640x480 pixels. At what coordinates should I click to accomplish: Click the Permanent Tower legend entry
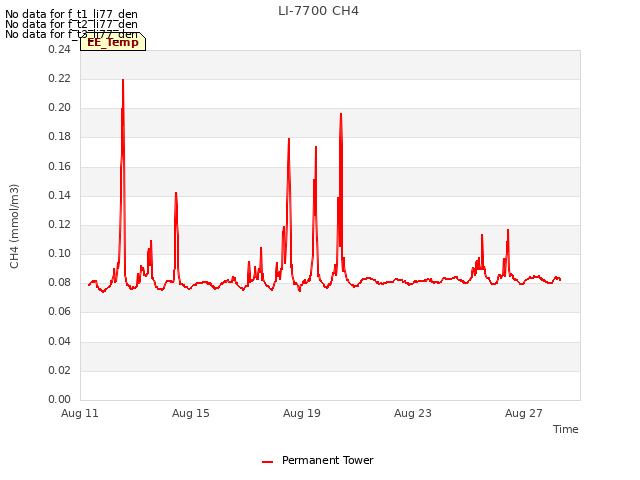click(x=318, y=460)
